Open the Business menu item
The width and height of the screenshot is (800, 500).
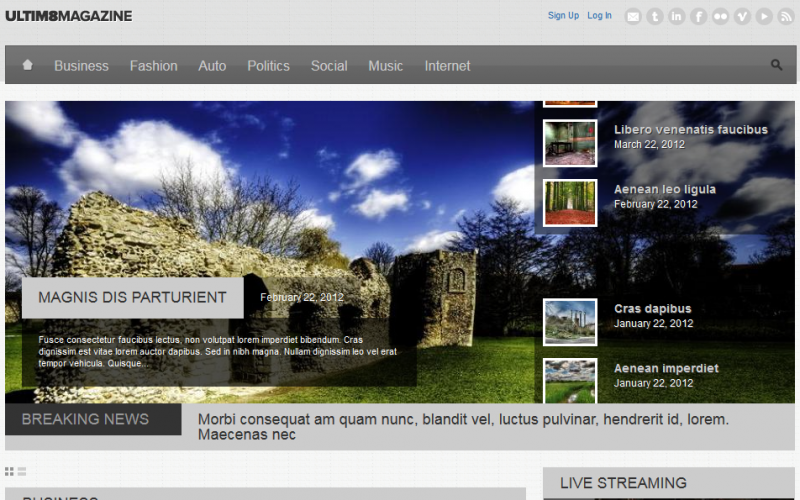pos(81,66)
